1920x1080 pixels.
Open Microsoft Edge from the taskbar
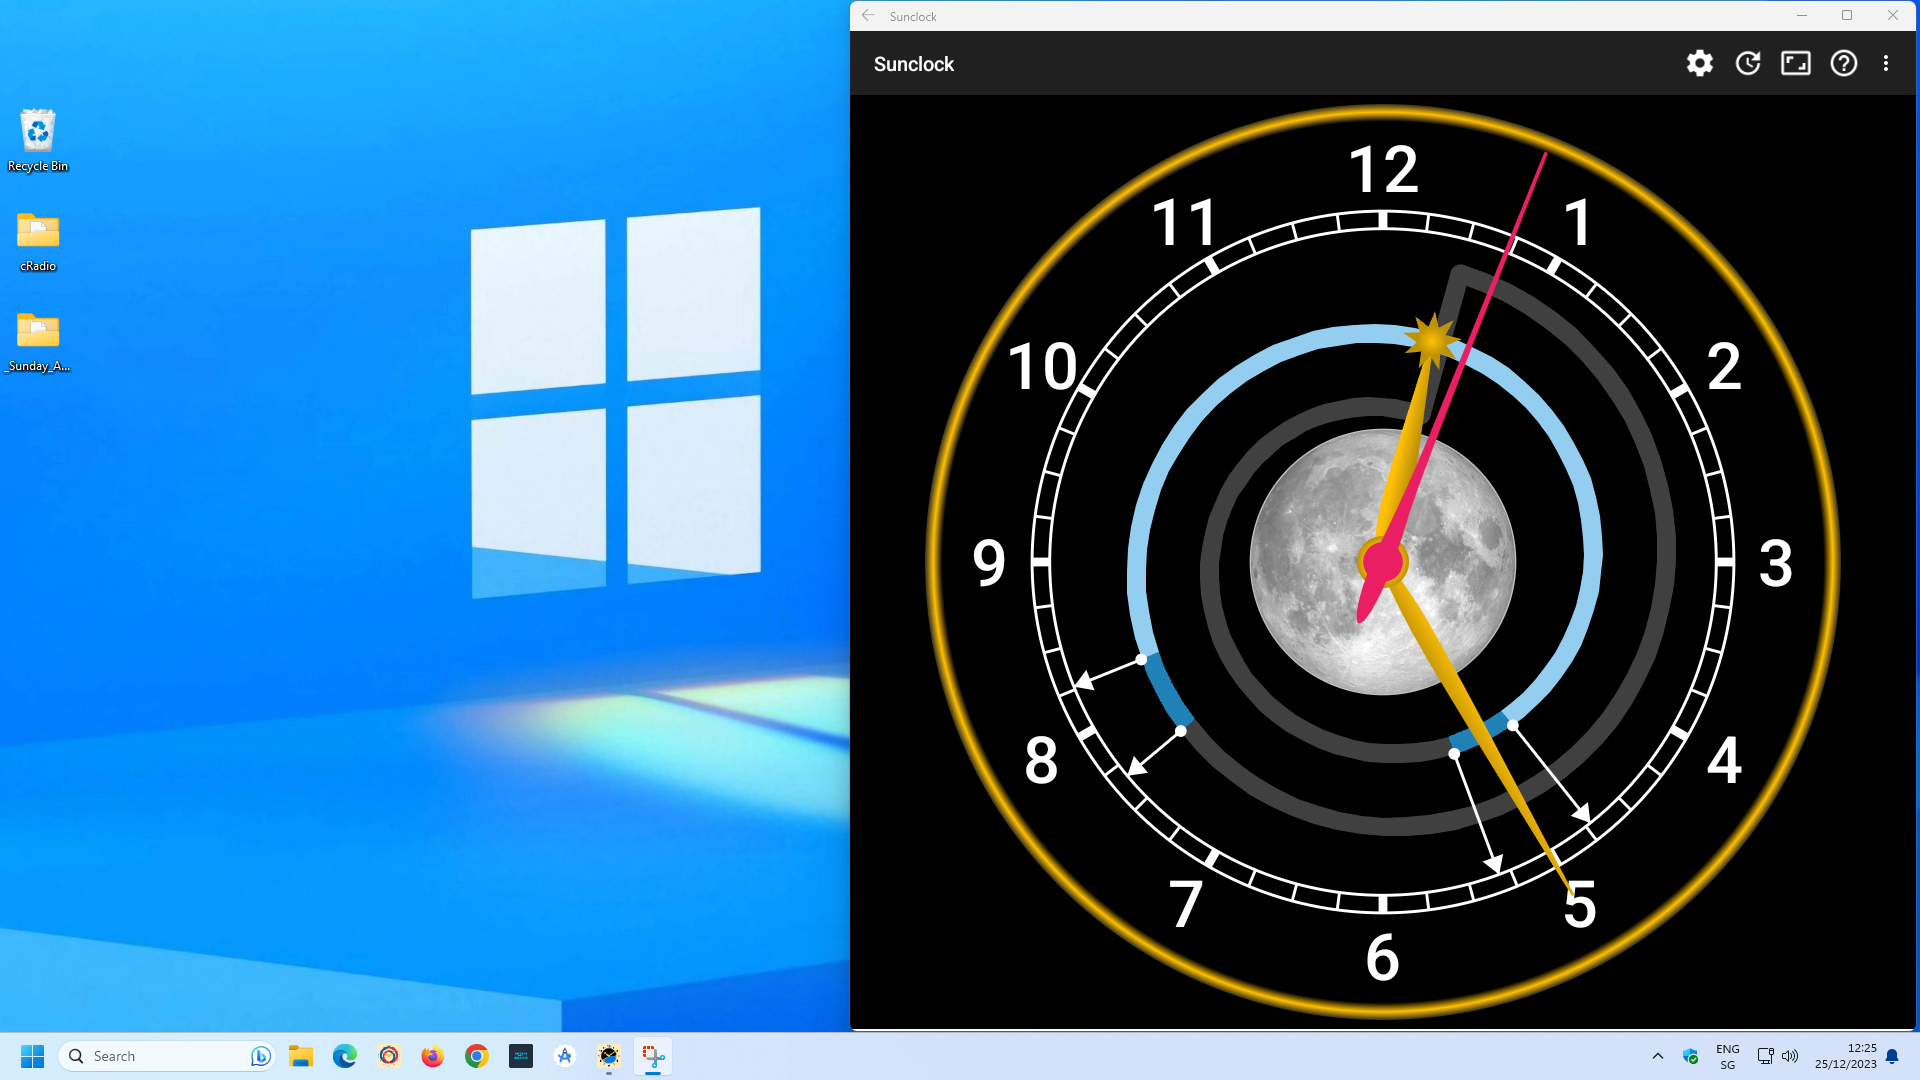(x=345, y=1056)
